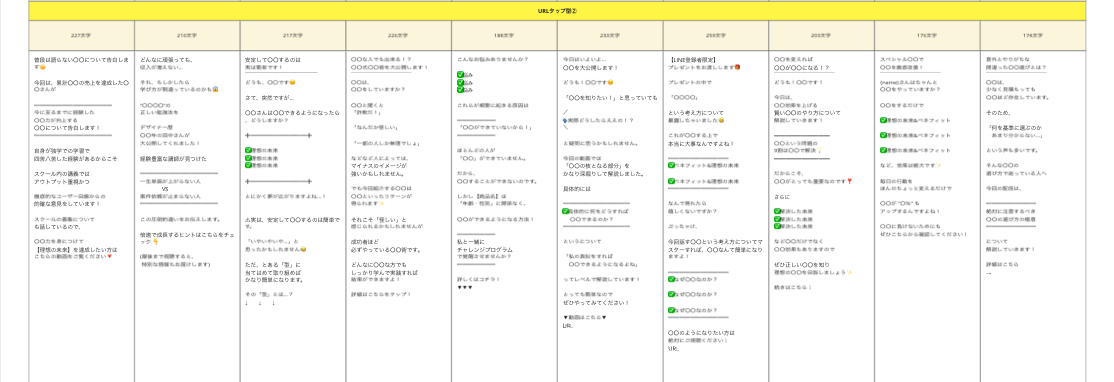The image size is (1114, 382).
Task: Click the text 続きはこちら↓
Action: (793, 287)
